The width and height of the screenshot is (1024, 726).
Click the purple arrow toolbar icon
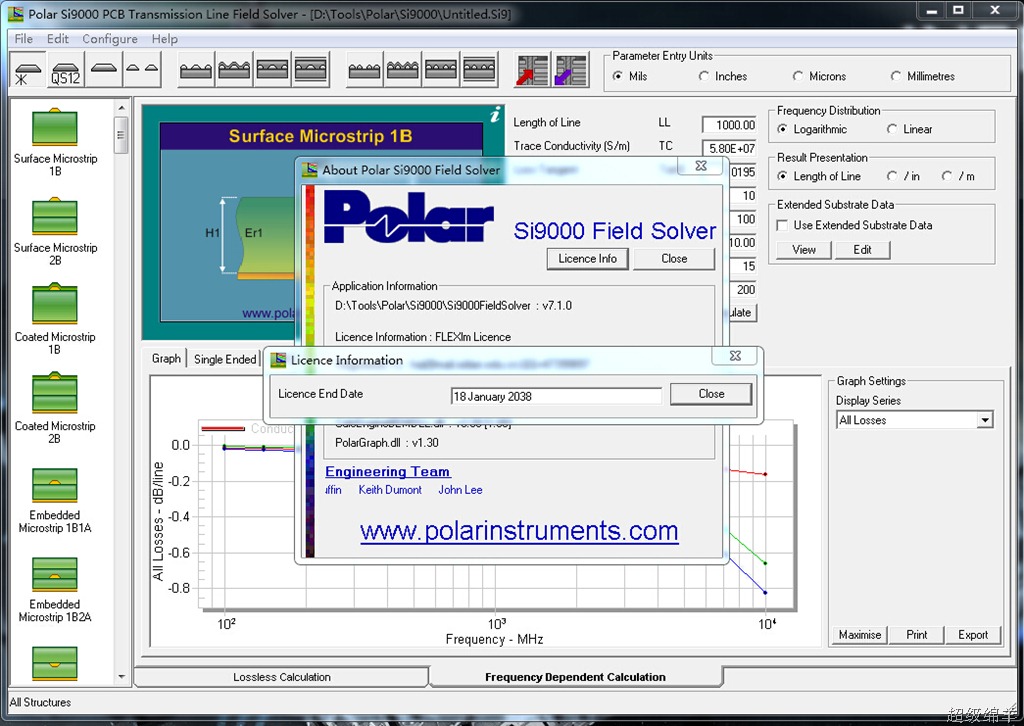571,71
